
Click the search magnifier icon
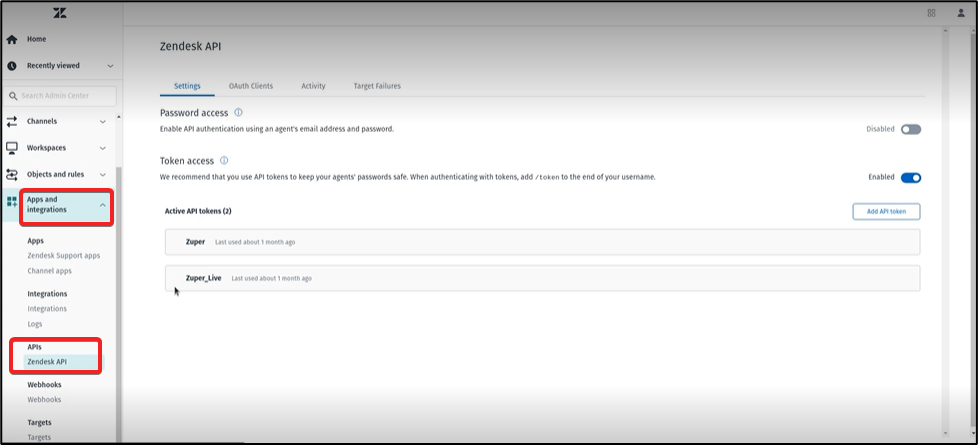point(13,96)
